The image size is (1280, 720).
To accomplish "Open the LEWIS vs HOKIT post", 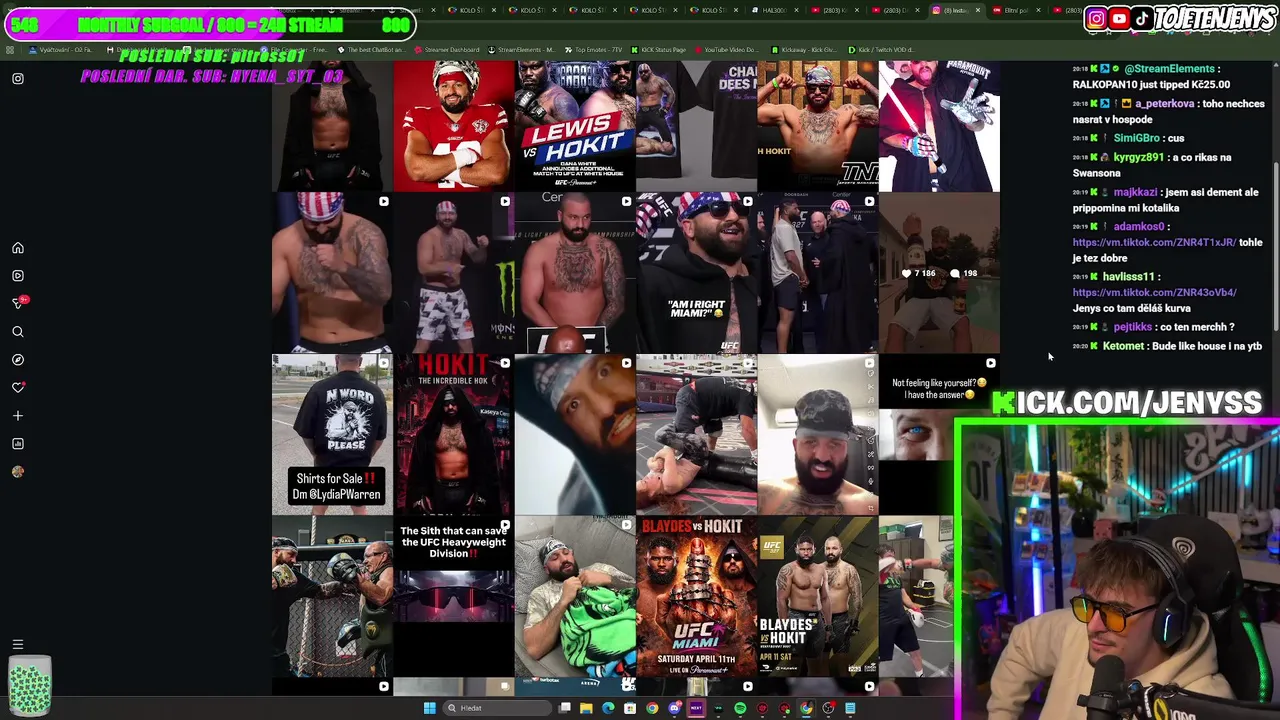I will (575, 125).
